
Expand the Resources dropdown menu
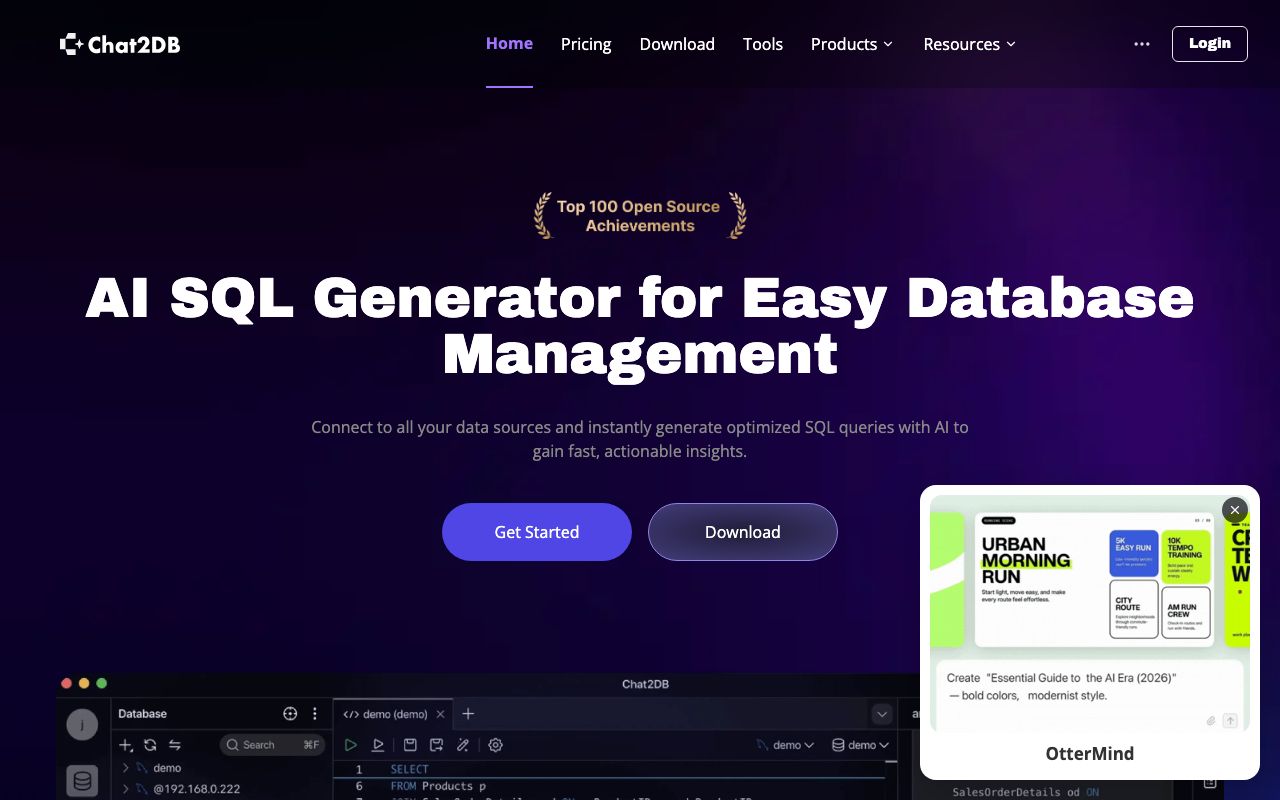[970, 44]
